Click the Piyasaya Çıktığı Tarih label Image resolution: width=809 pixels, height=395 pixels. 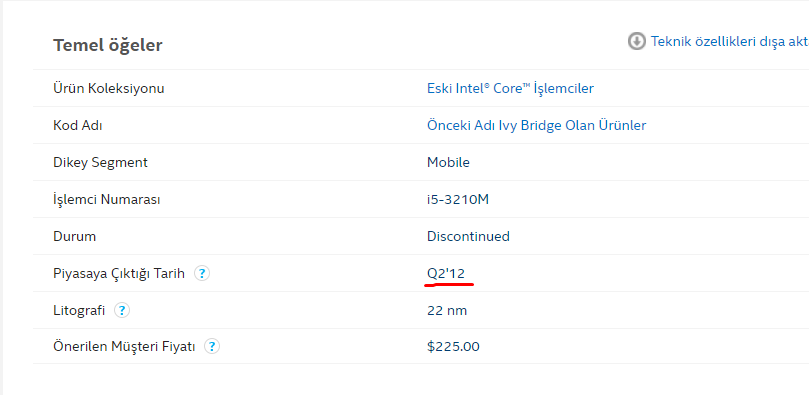point(119,274)
